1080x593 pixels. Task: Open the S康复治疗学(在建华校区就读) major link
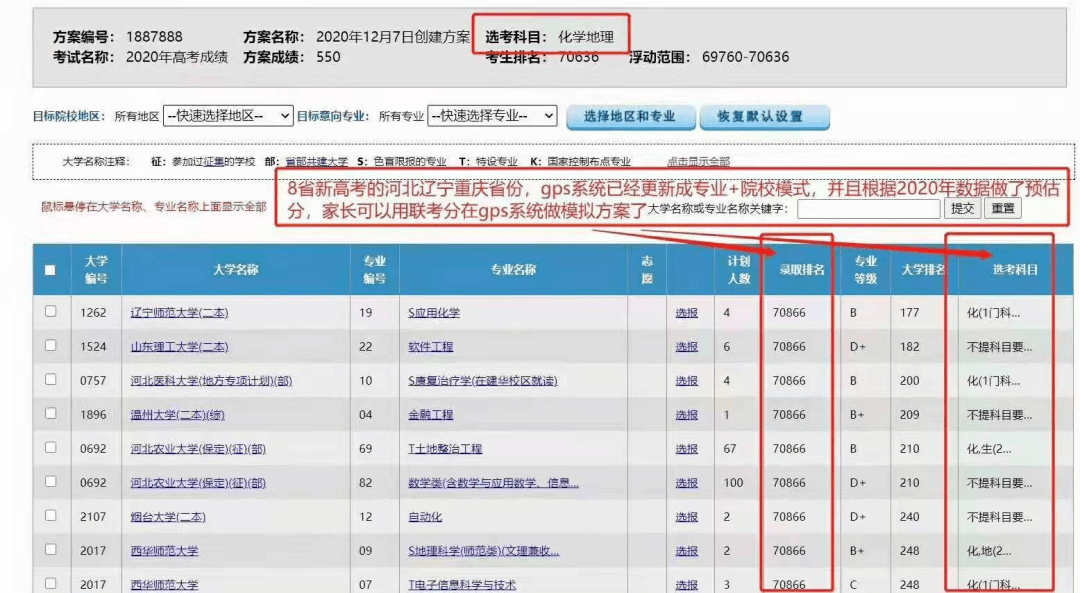click(x=482, y=381)
